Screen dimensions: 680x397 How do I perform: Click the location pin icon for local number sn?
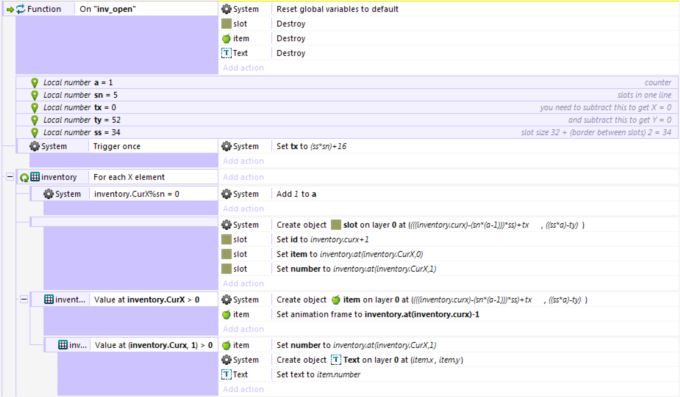pos(35,95)
